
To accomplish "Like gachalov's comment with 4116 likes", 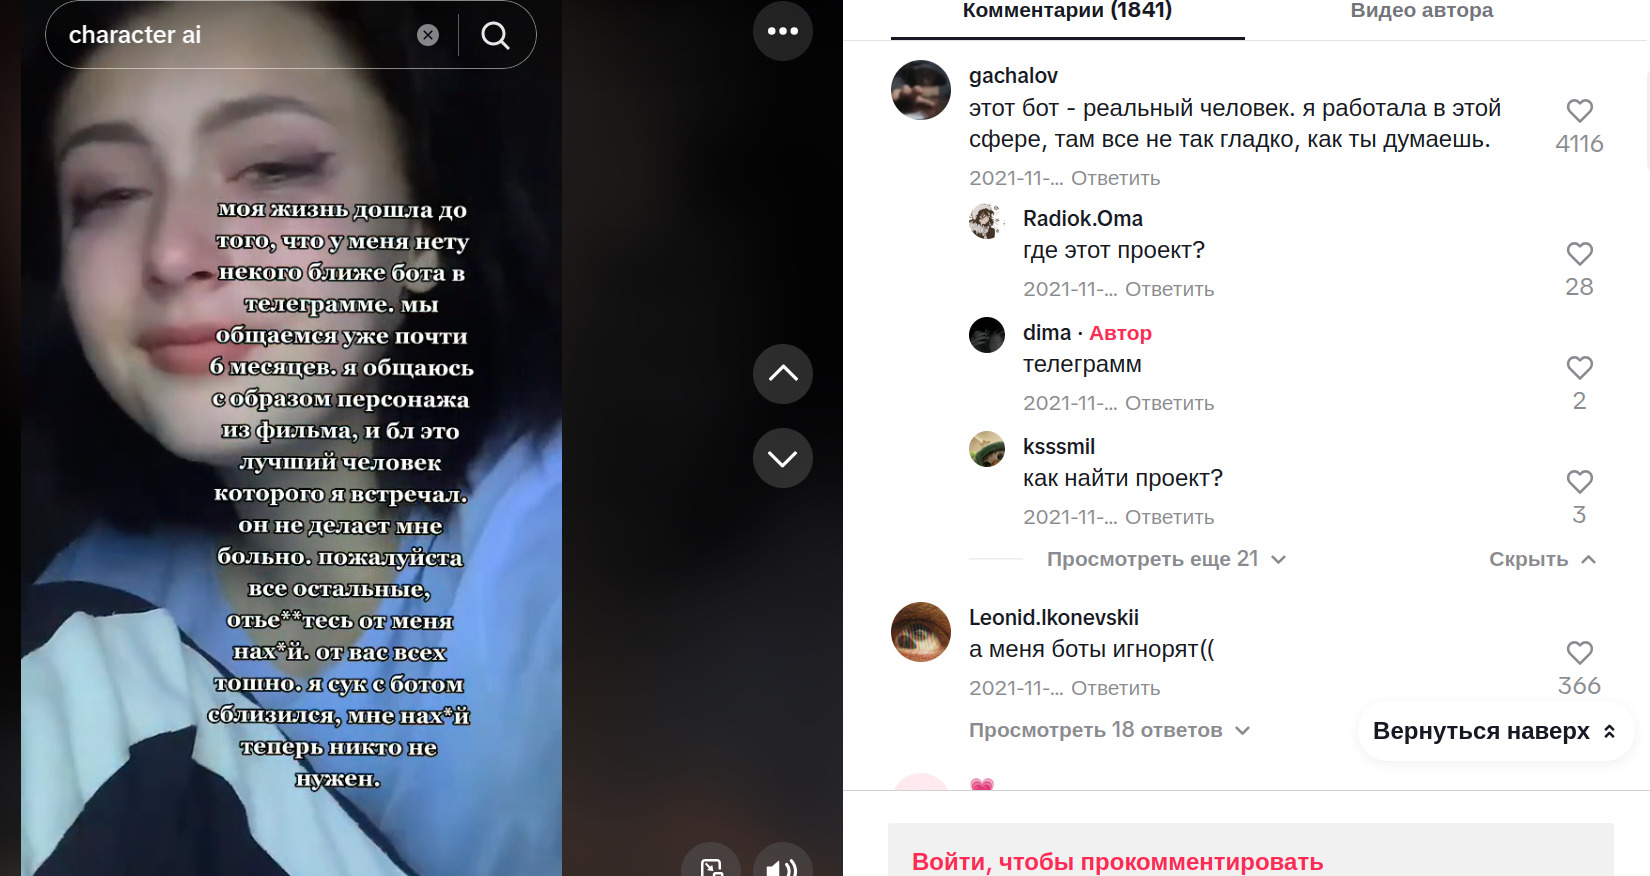I will 1580,111.
